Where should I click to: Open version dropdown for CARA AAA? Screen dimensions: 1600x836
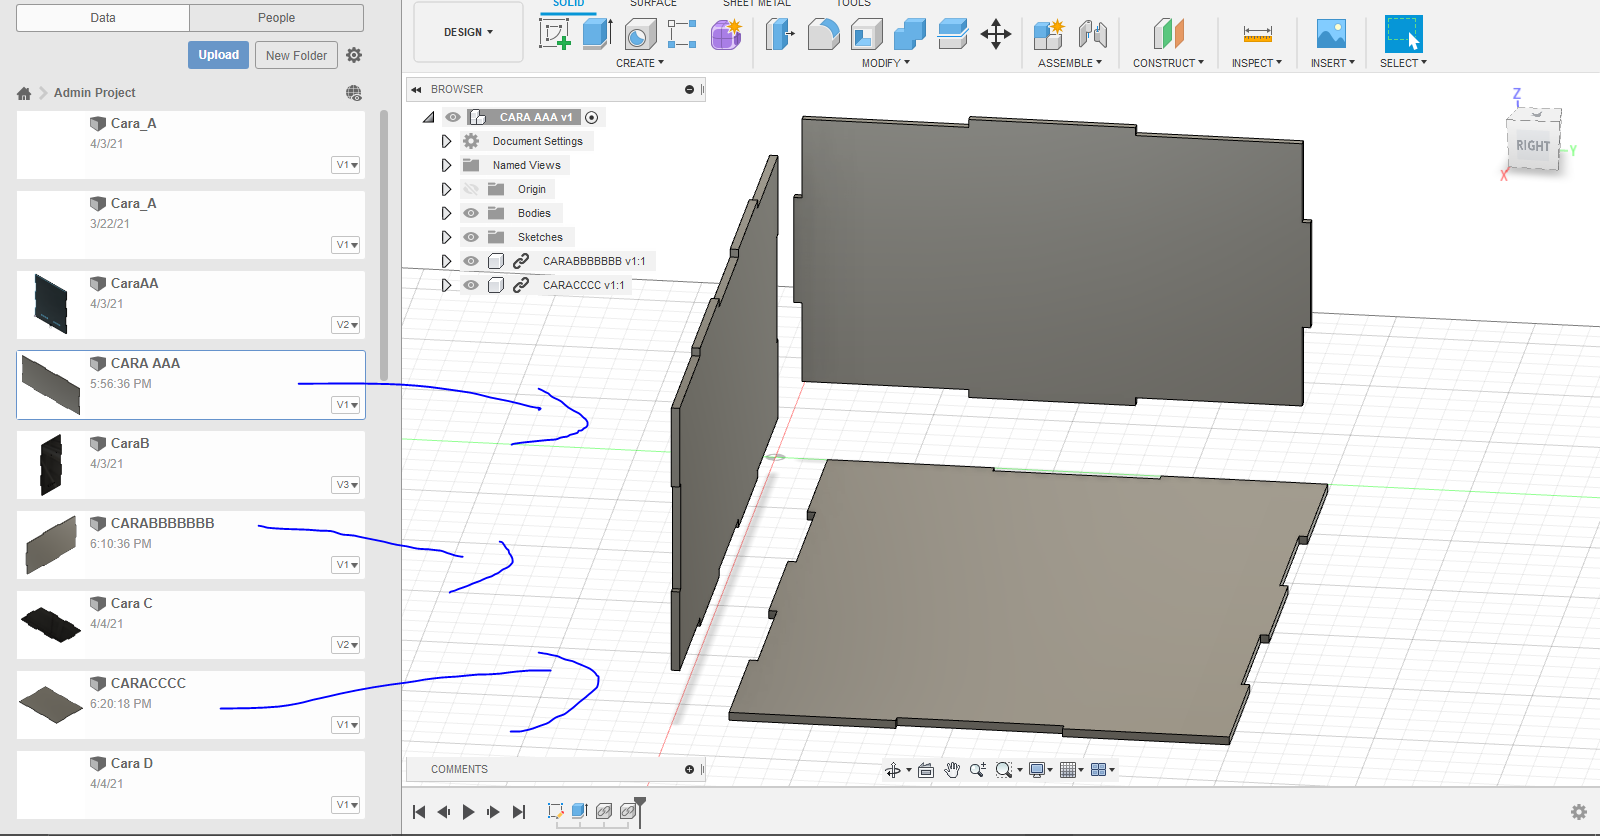click(346, 405)
